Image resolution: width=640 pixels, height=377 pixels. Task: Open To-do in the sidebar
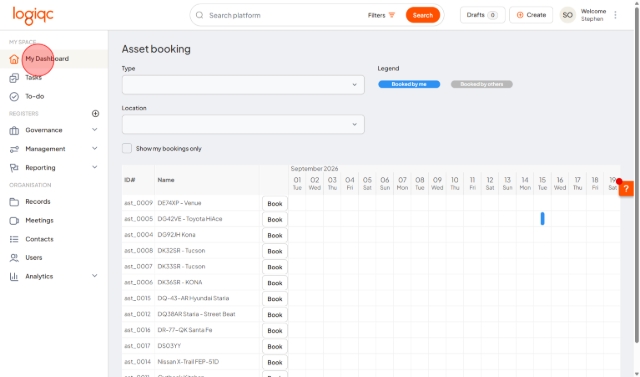[35, 96]
